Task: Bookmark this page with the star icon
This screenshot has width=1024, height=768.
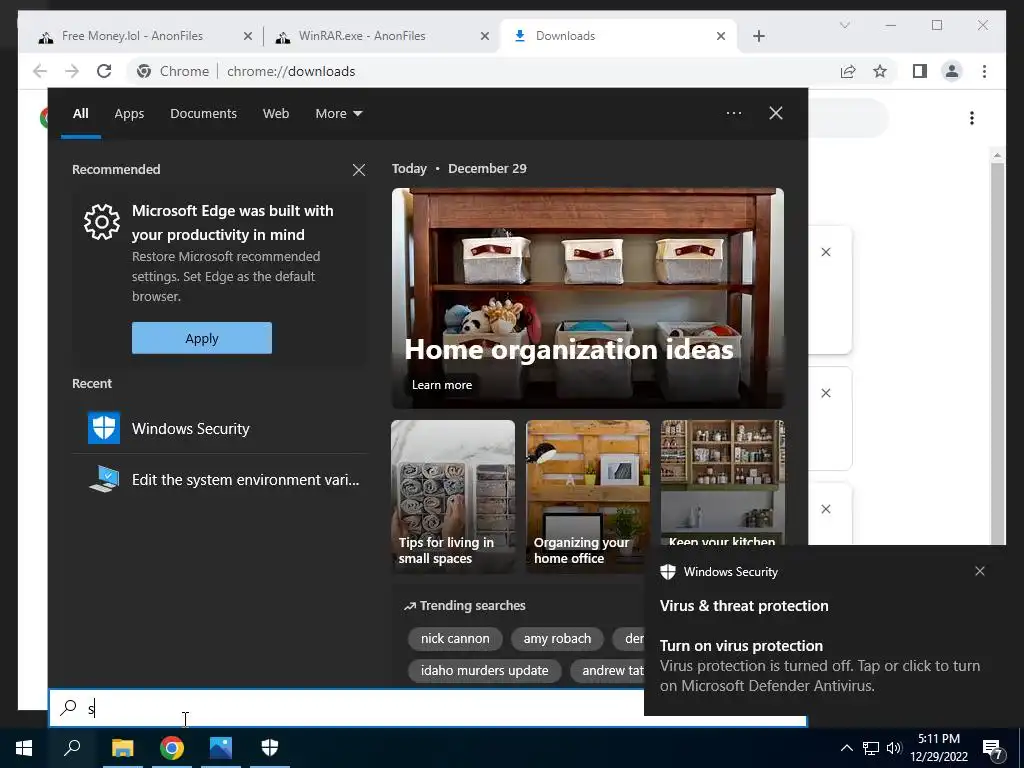Action: pos(880,71)
